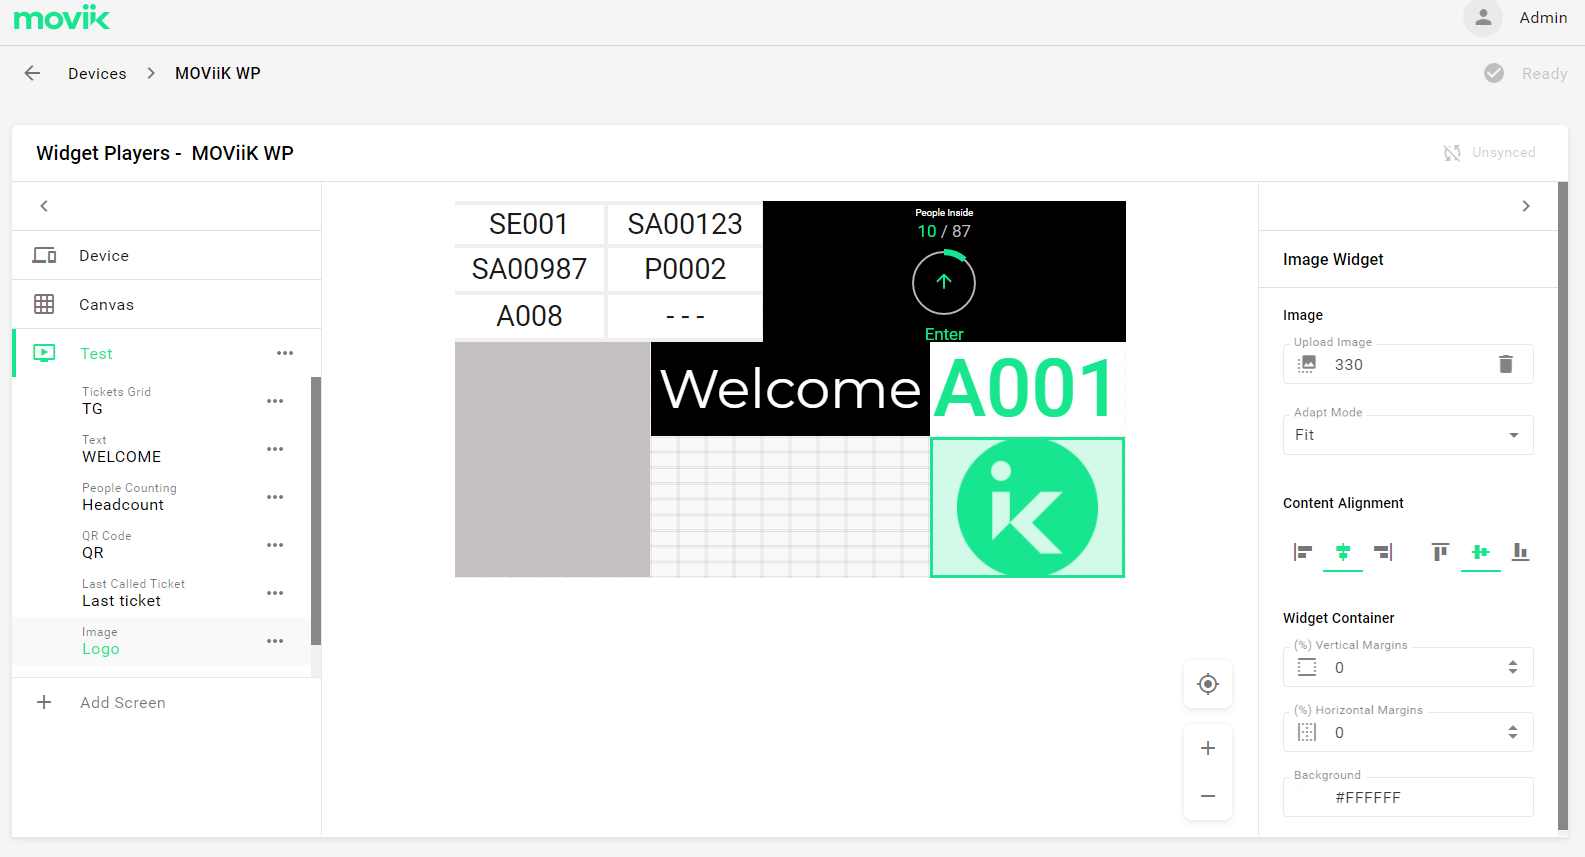Open options menu for Test screen

[285, 353]
